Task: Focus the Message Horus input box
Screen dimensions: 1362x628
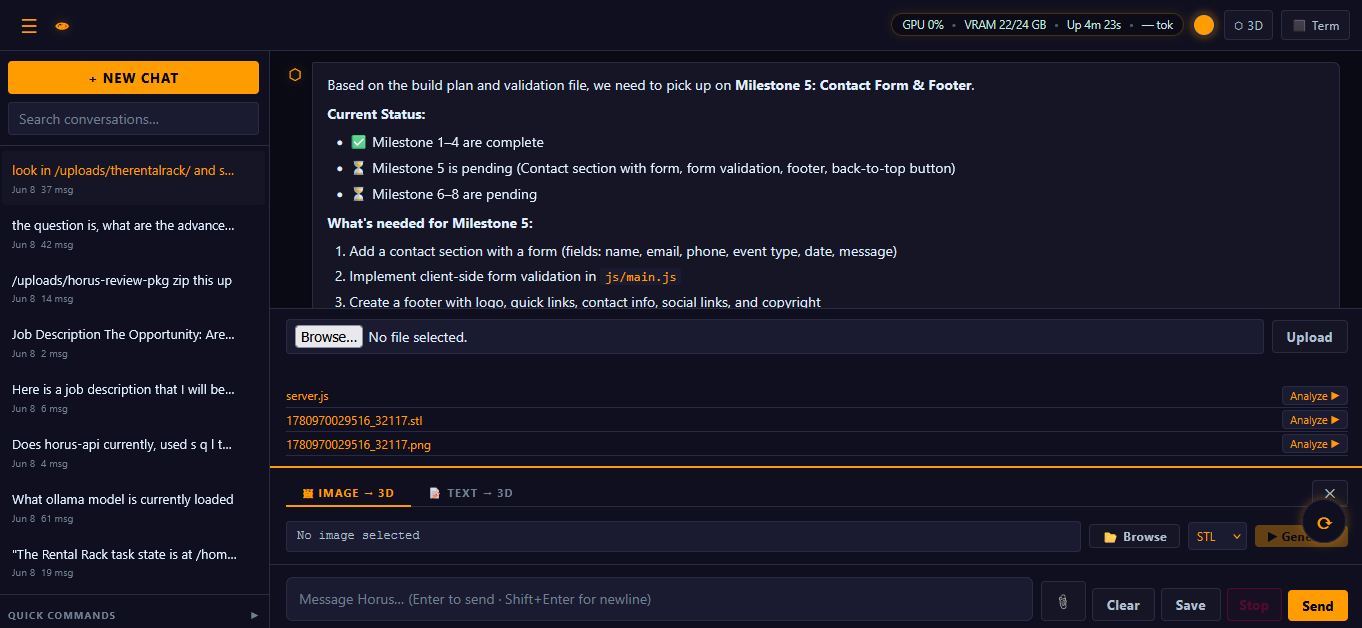Action: coord(659,599)
